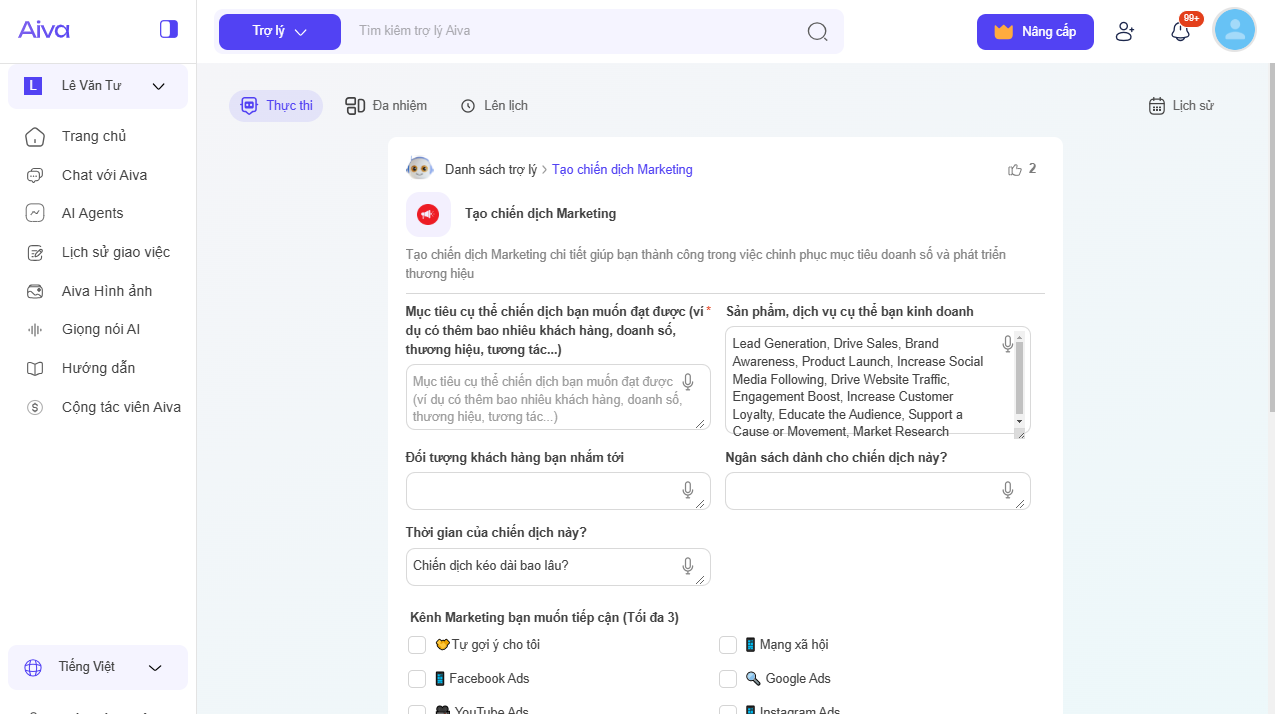Viewport: 1275px width, 714px height.
Task: Click the add user invite icon
Action: click(x=1125, y=31)
